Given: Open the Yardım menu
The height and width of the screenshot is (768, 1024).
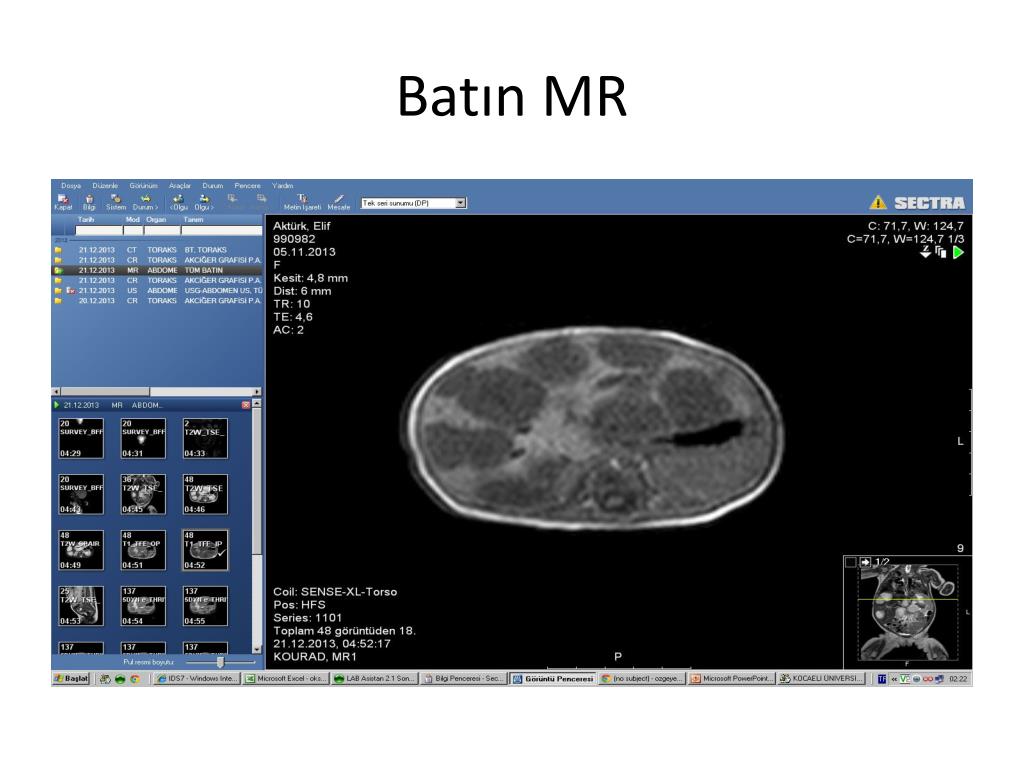Looking at the screenshot, I should [x=283, y=185].
